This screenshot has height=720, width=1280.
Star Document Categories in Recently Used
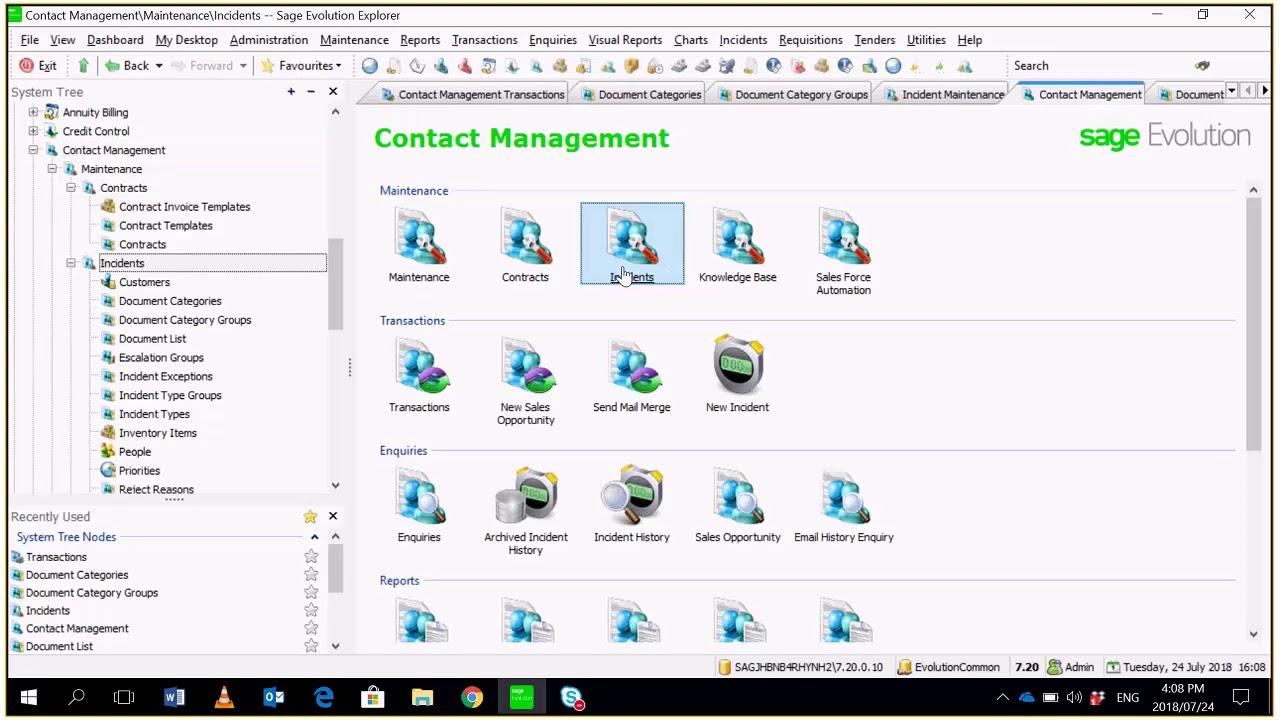pos(311,575)
